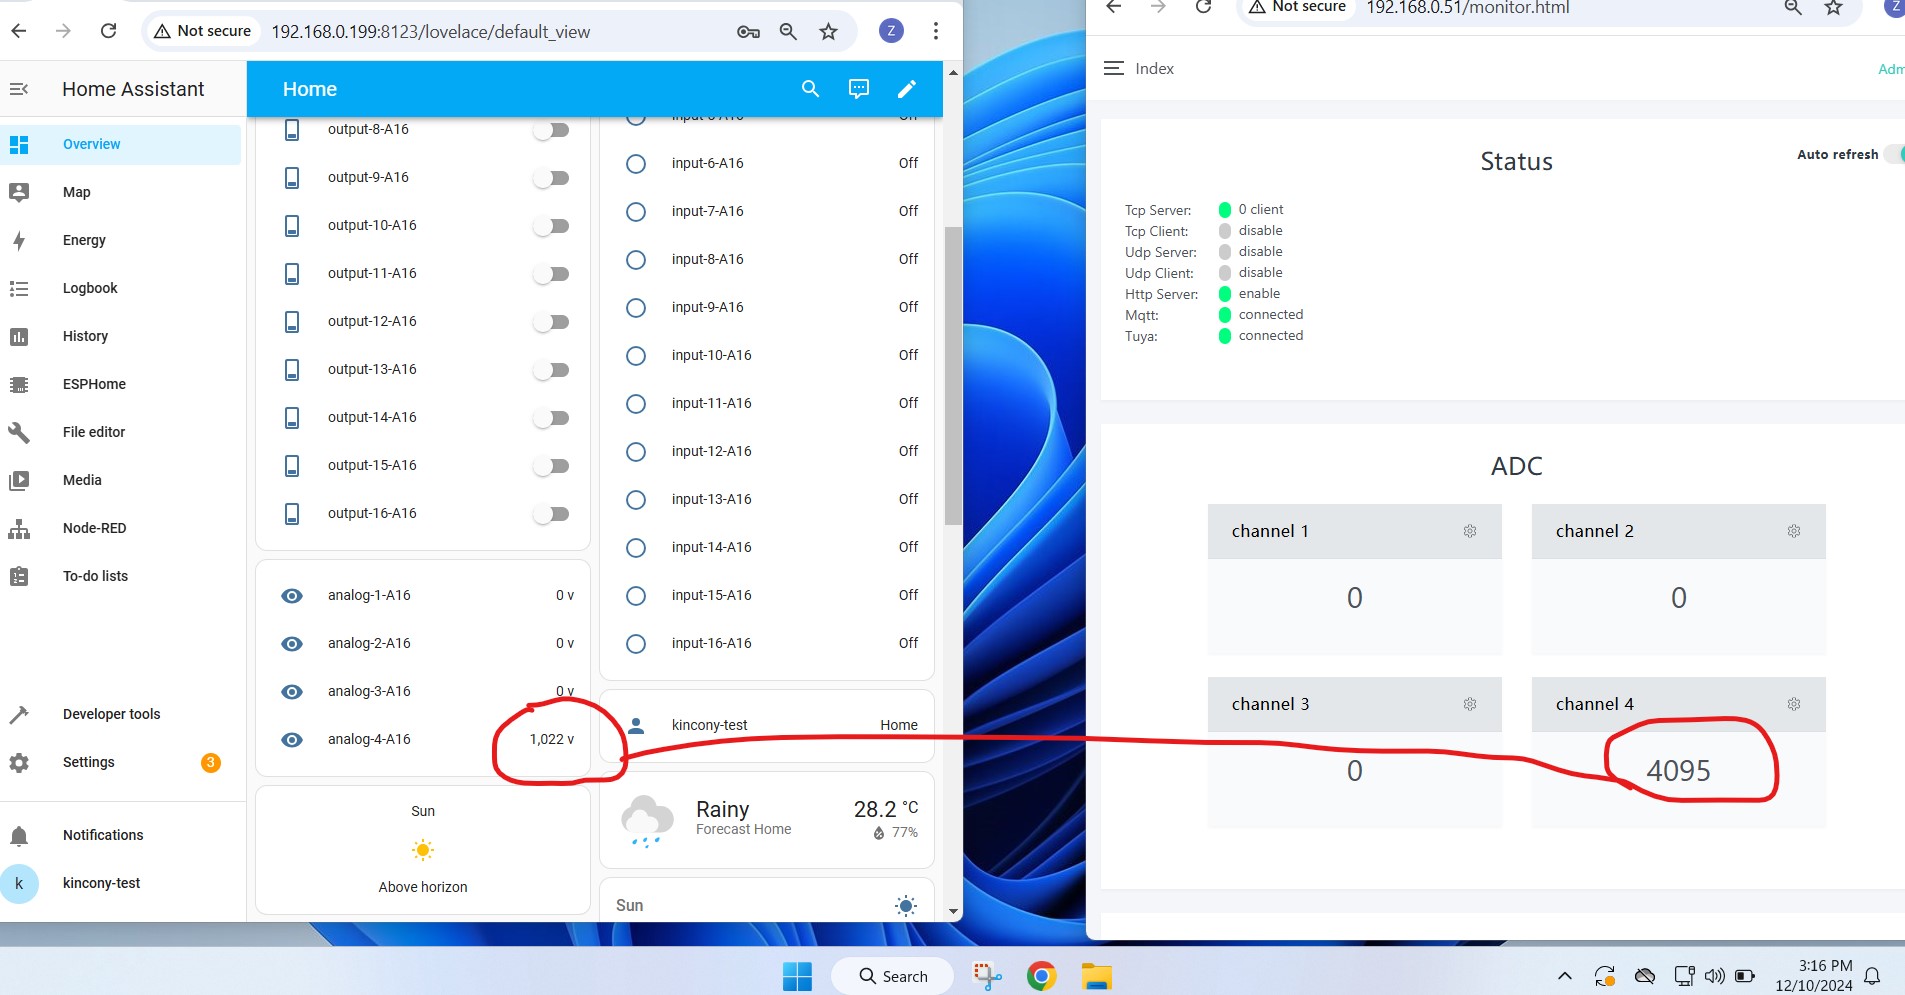Open the Assist chat icon

[858, 89]
